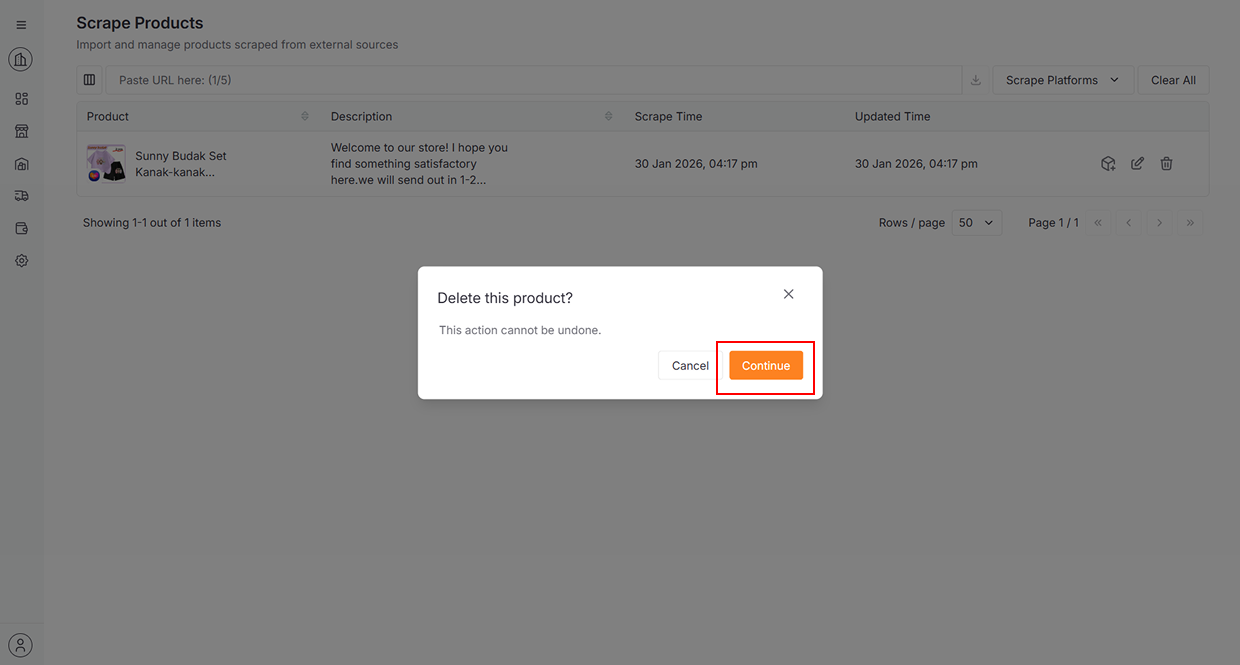Cancel the delete product dialog
The height and width of the screenshot is (665, 1240).
coord(690,365)
